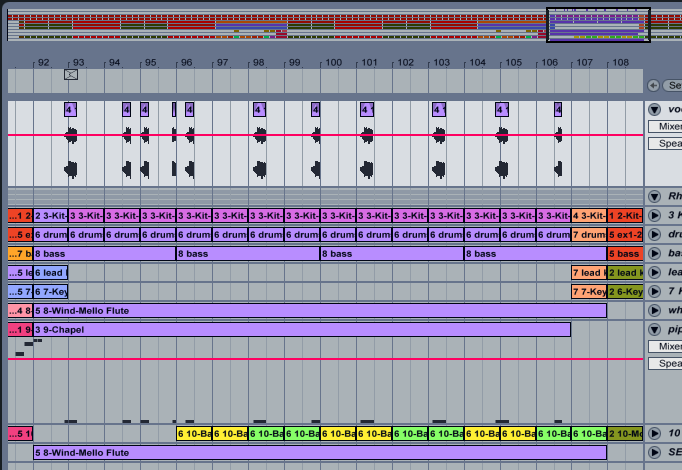Collapse the pipe organ track fold arrow
The image size is (682, 470).
654,329
